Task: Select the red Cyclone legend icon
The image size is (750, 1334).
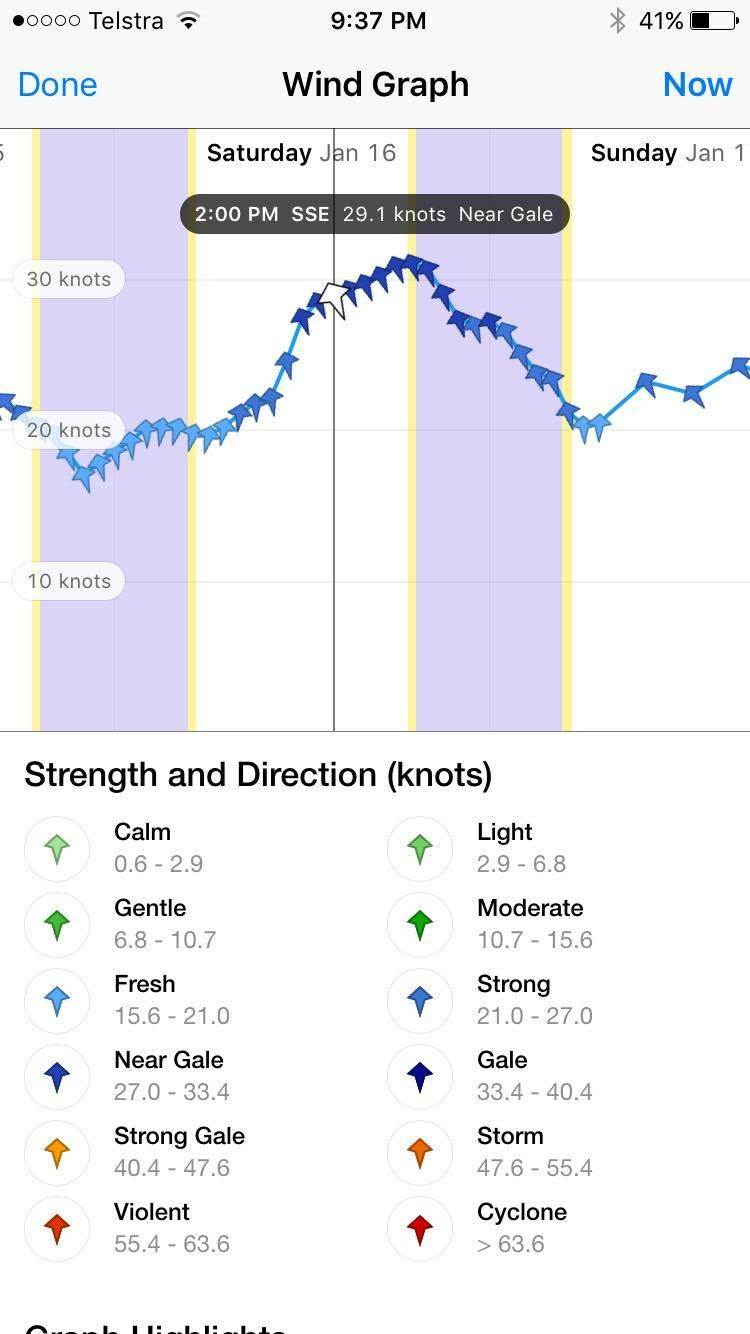Action: (420, 1229)
